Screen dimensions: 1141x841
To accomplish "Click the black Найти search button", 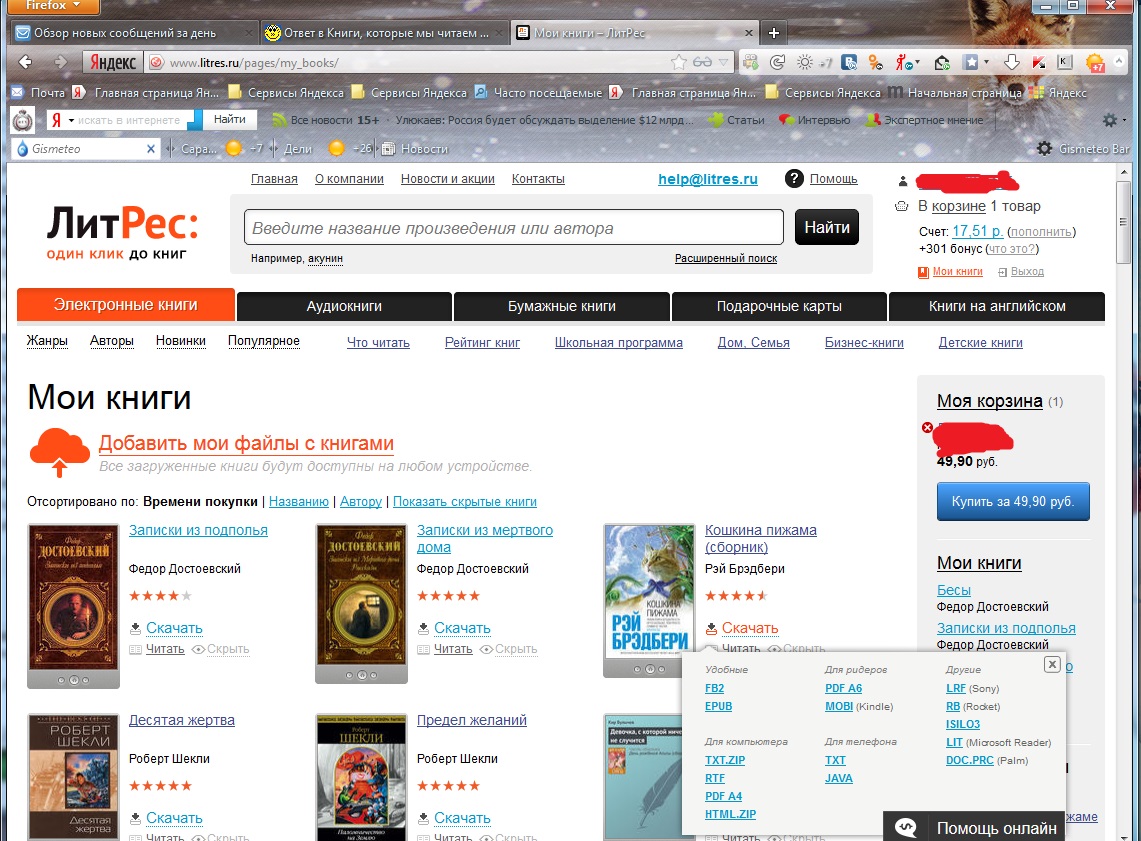I will click(827, 228).
